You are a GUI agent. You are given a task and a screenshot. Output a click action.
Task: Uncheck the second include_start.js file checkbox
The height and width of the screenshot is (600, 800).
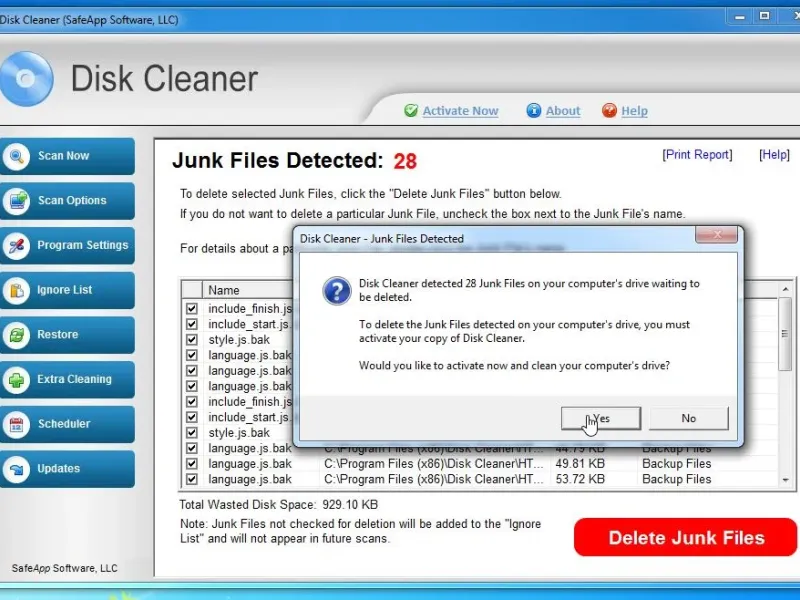pyautogui.click(x=192, y=417)
